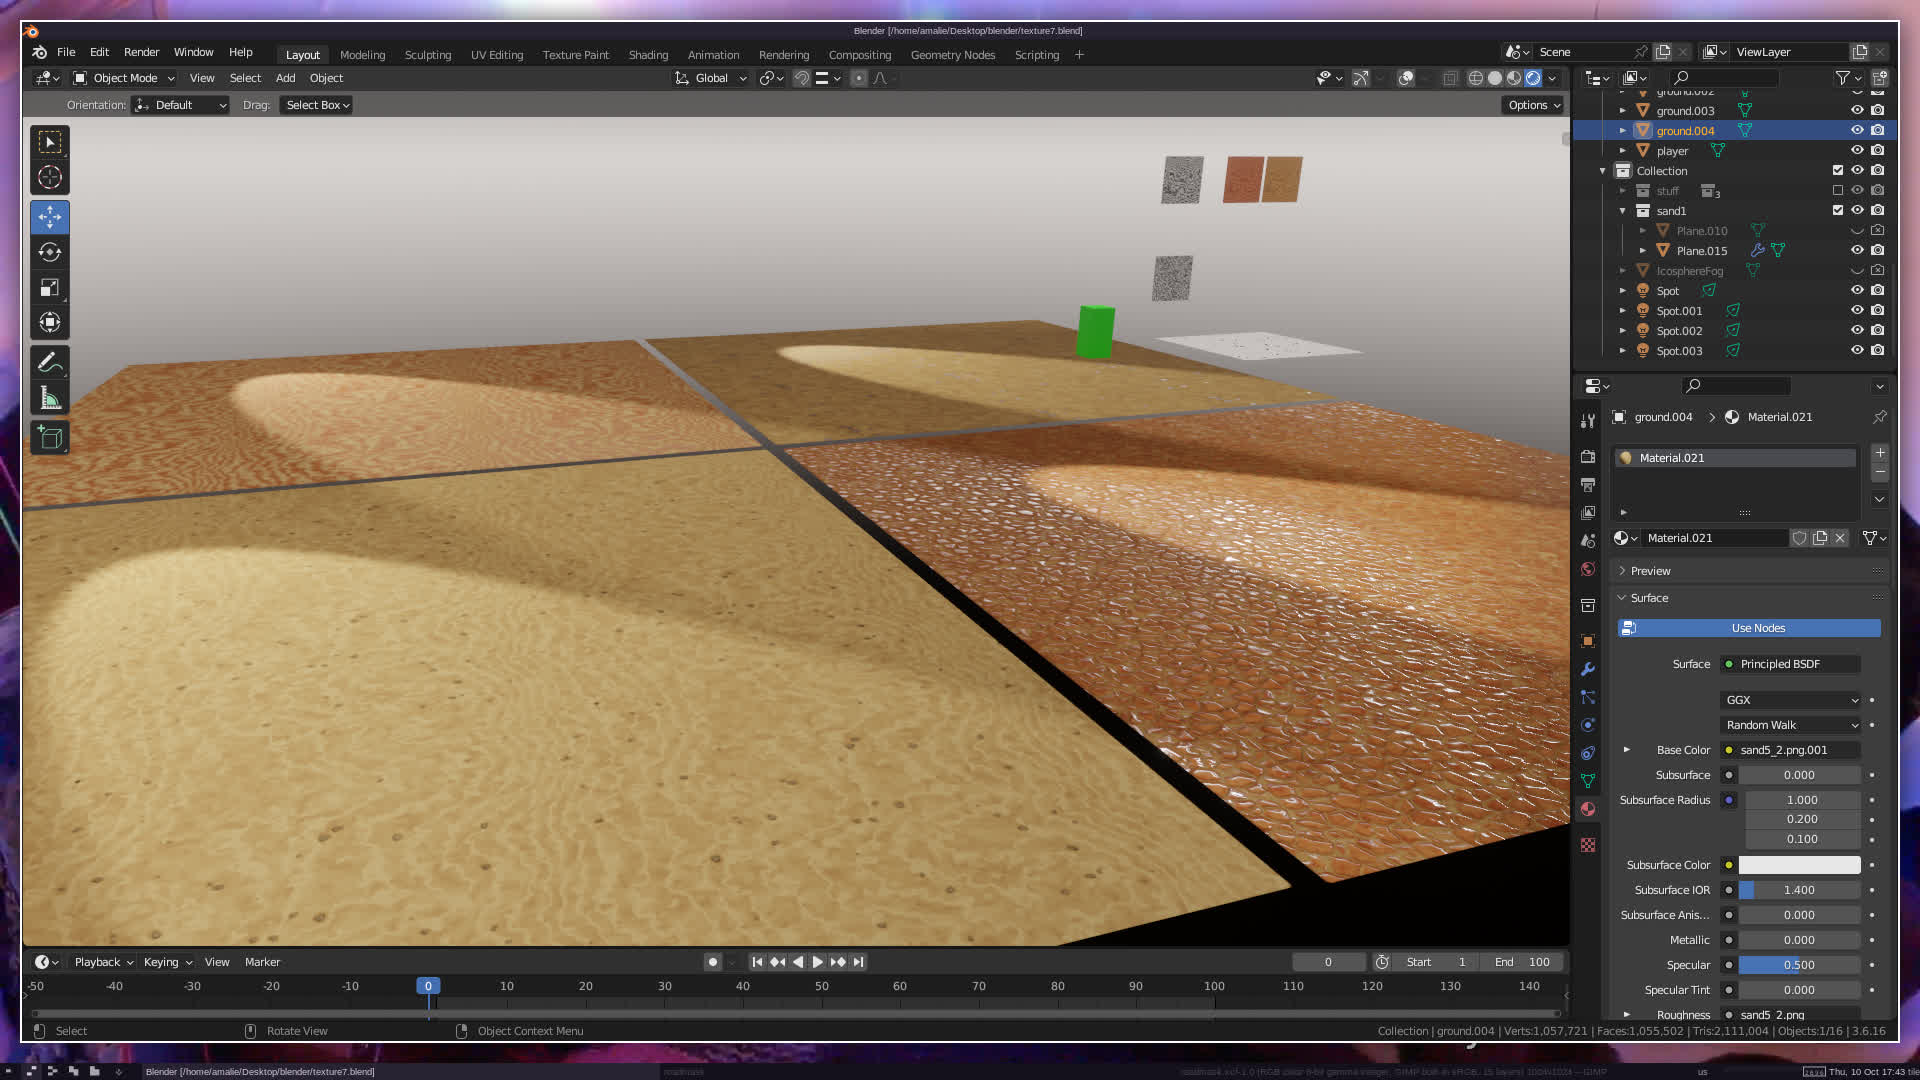This screenshot has height=1080, width=1920.
Task: Hide Spot.001 light with eye icon
Action: coord(1857,311)
